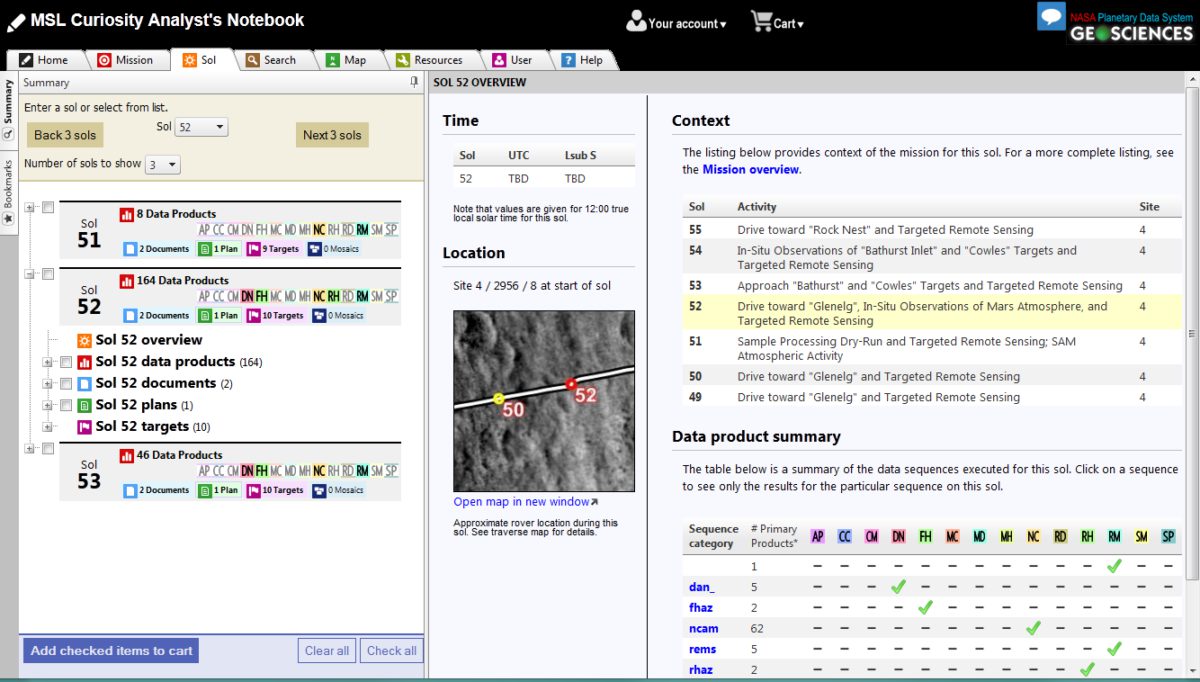This screenshot has height=682, width=1200.
Task: Click the Your account person icon
Action: pos(636,21)
